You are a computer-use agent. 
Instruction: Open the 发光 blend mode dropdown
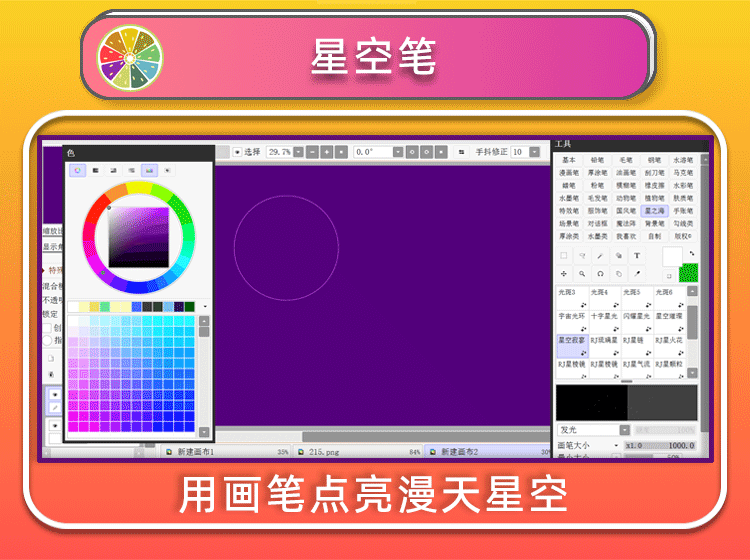pyautogui.click(x=625, y=430)
